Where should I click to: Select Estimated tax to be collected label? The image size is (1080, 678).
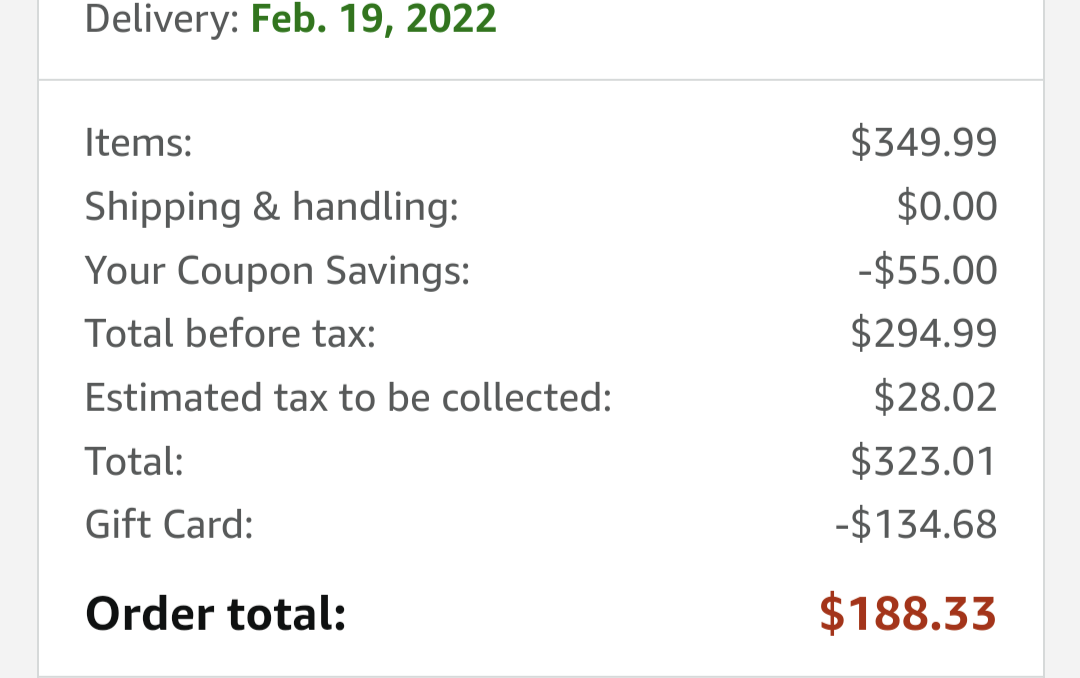click(x=349, y=398)
